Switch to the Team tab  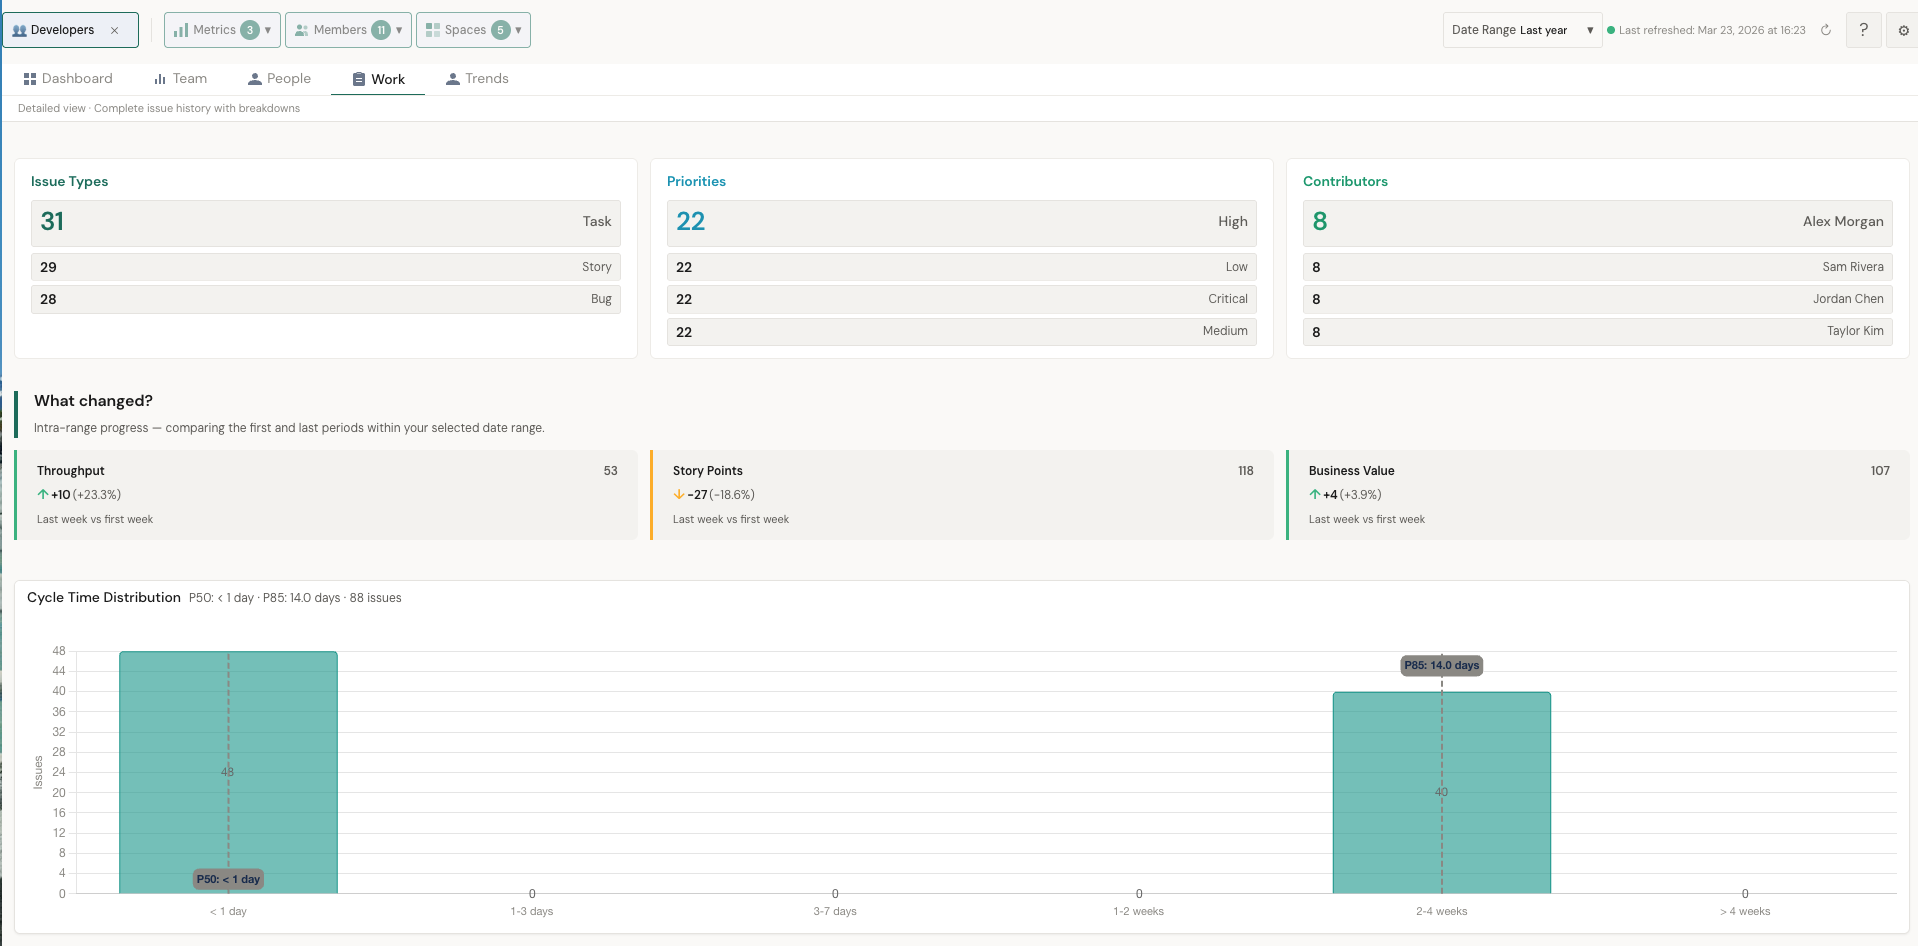pos(190,78)
